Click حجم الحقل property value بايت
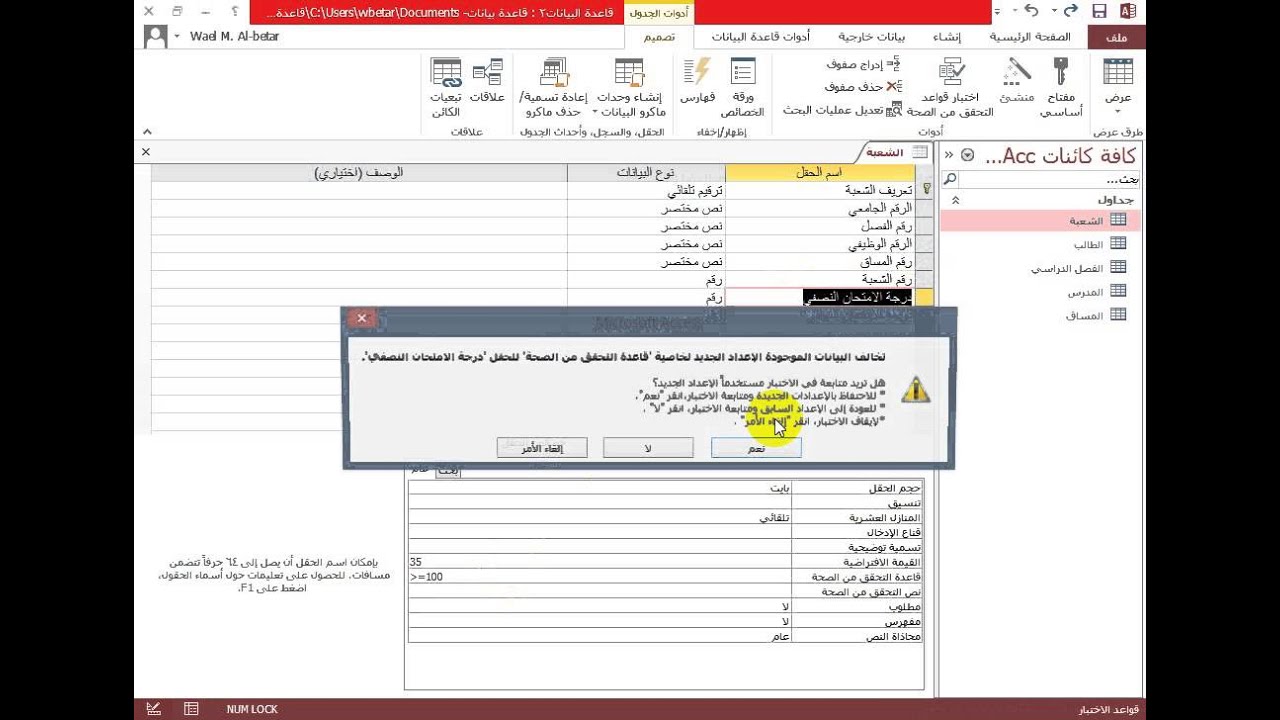The height and width of the screenshot is (720, 1280). (x=600, y=488)
